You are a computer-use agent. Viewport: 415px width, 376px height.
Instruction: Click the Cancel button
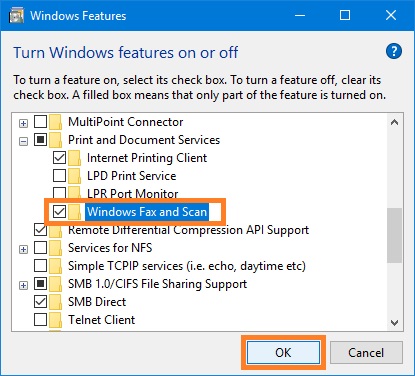coord(366,353)
